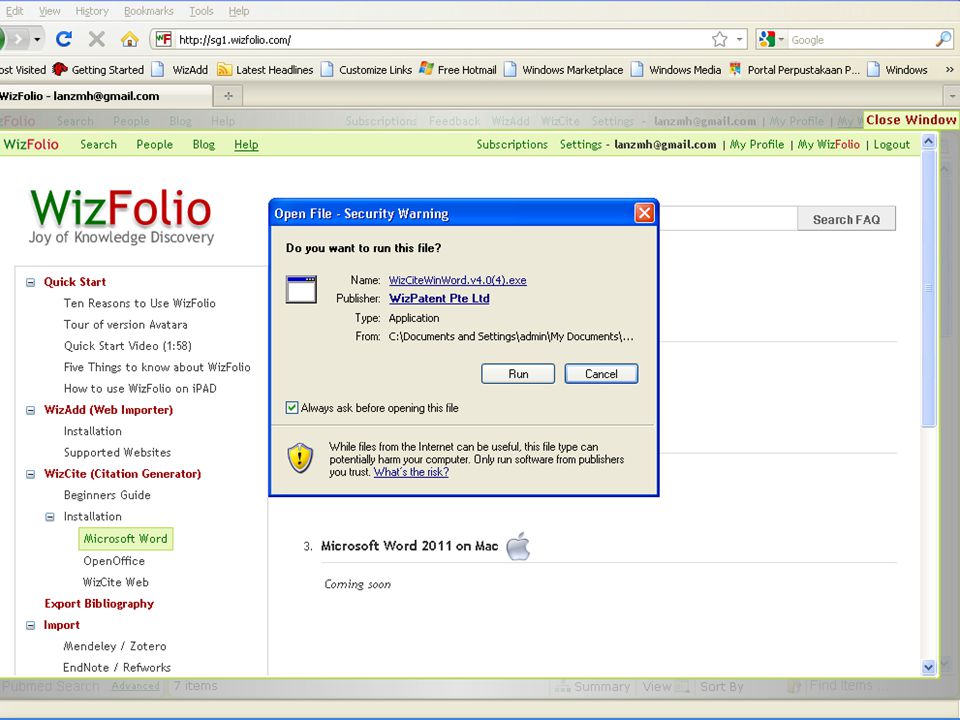Click Run in the security dialog
960x720 pixels.
click(x=518, y=373)
